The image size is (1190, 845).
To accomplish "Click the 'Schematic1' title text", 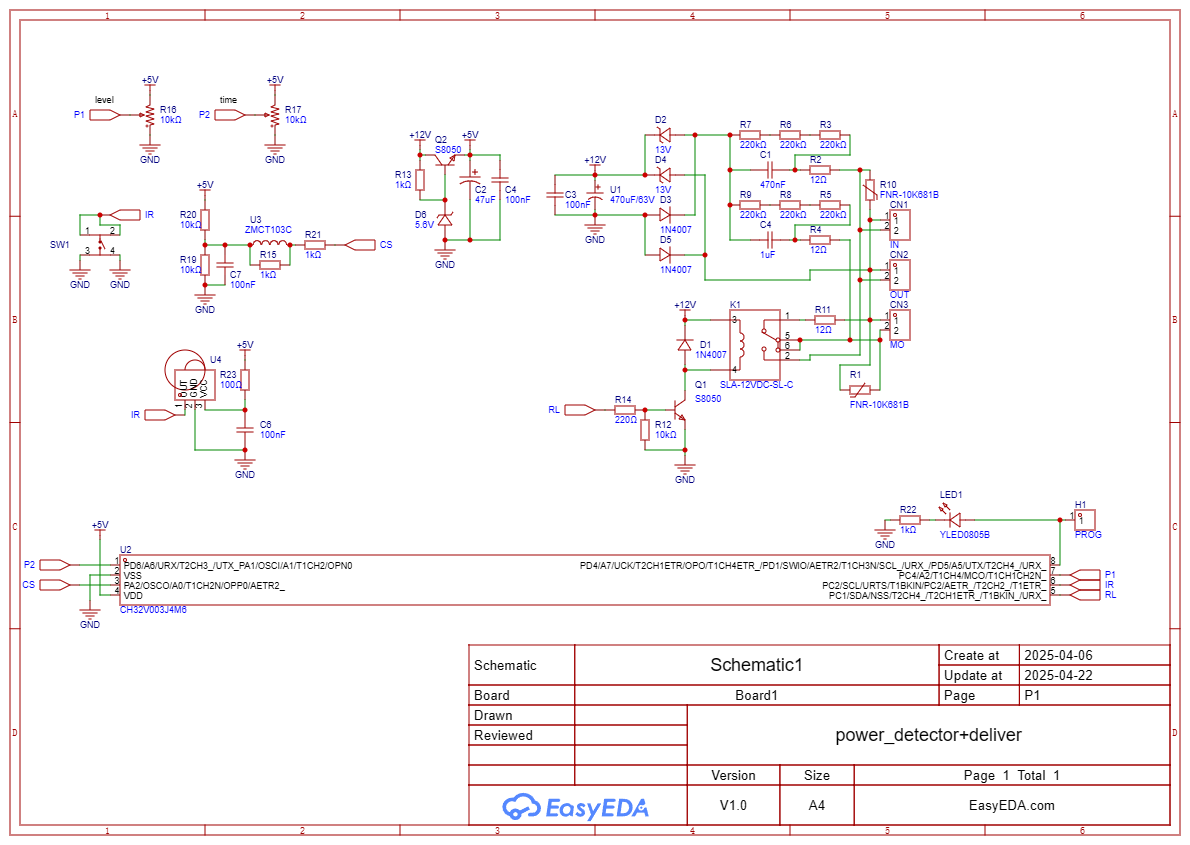I will pyautogui.click(x=756, y=665).
